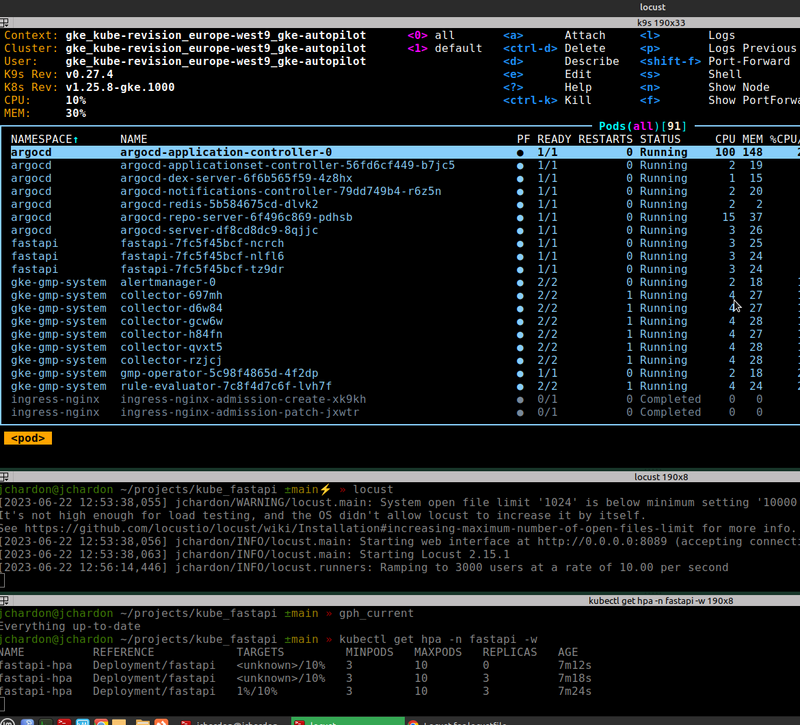800x725 pixels.
Task: Click the 'Ramping to 3000 users' log line
Action: pyautogui.click(x=364, y=567)
